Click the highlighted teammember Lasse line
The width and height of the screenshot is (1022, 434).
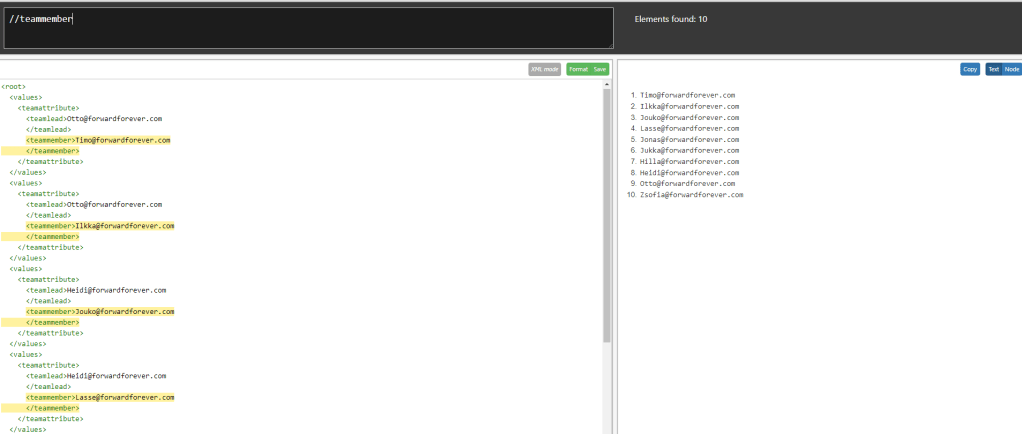tap(100, 398)
